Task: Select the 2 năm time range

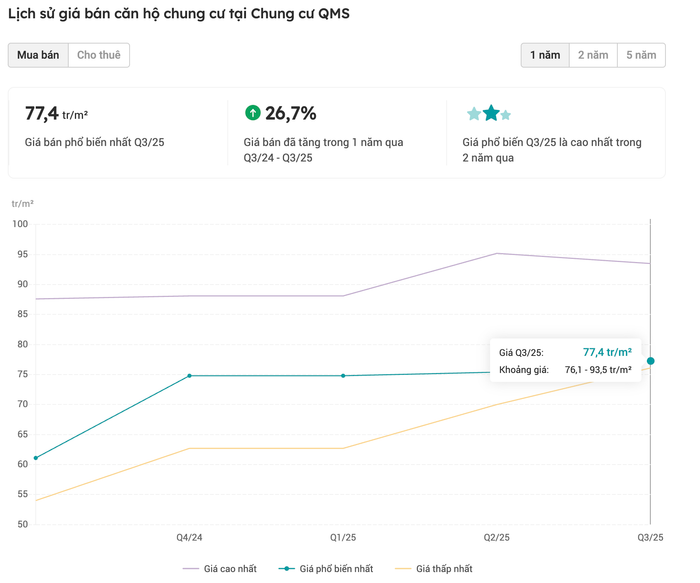Action: [593, 55]
